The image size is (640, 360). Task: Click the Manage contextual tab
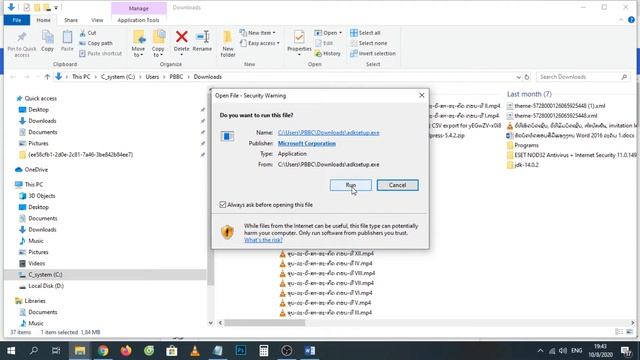click(x=139, y=8)
